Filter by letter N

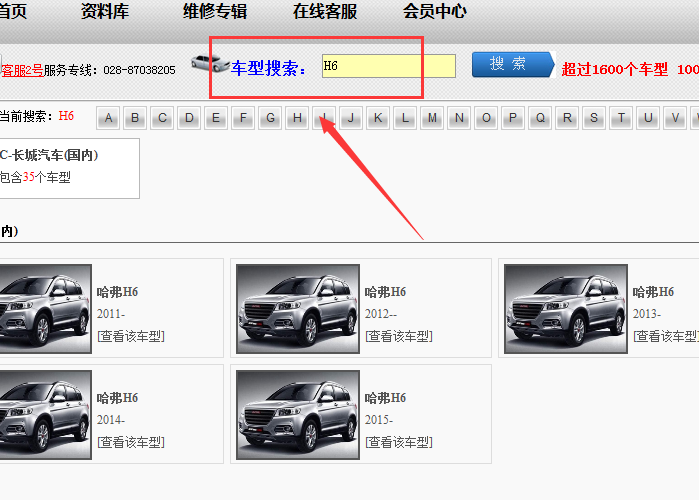pos(459,118)
